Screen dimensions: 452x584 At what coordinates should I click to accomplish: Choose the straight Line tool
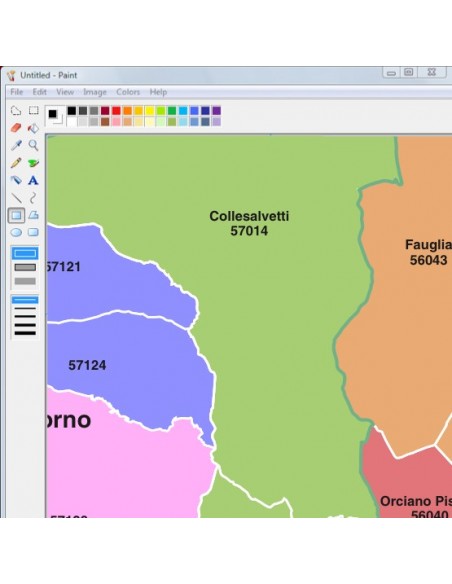(16, 198)
